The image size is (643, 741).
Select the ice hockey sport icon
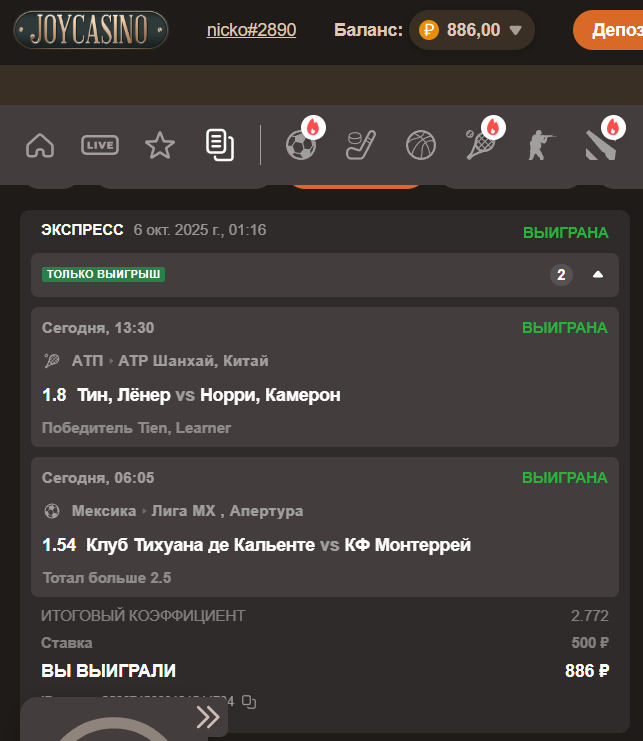361,145
